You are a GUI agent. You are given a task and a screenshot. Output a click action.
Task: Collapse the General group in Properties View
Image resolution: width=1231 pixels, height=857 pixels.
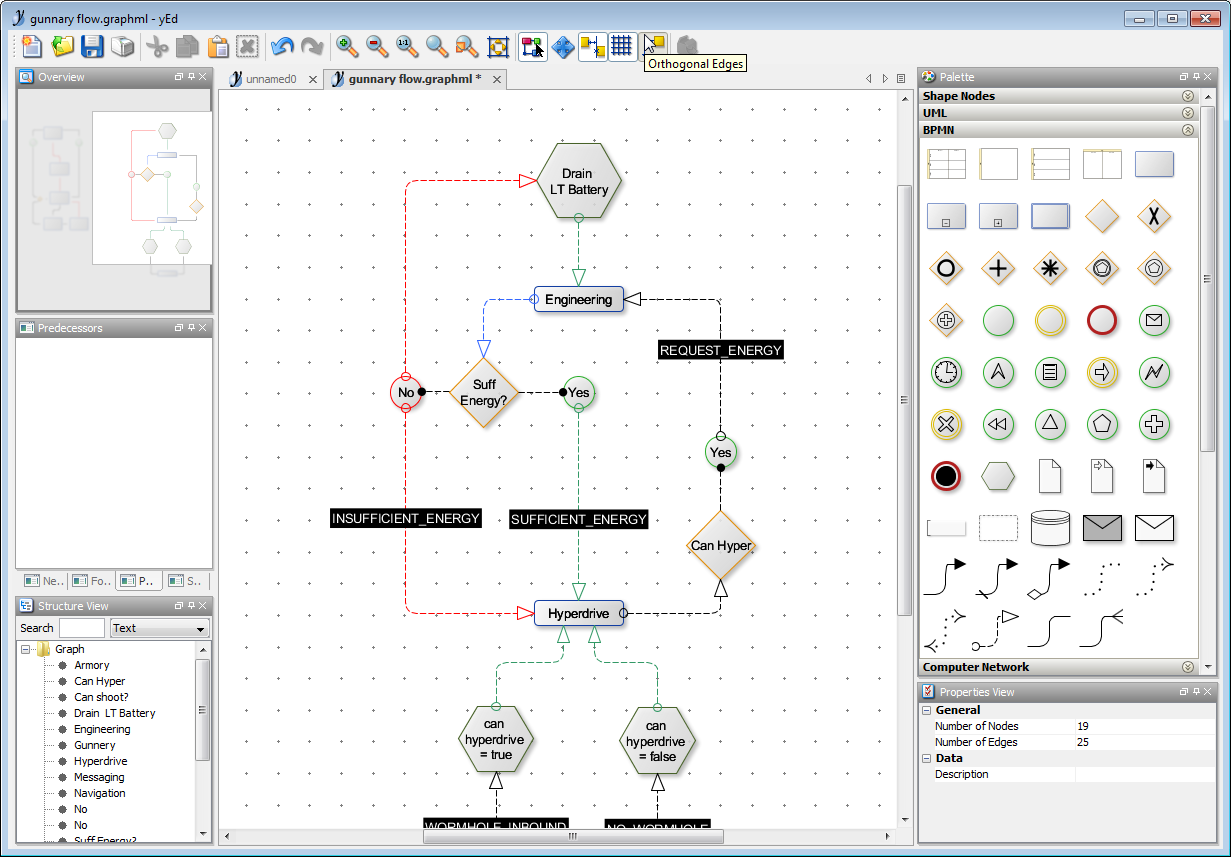pos(927,710)
